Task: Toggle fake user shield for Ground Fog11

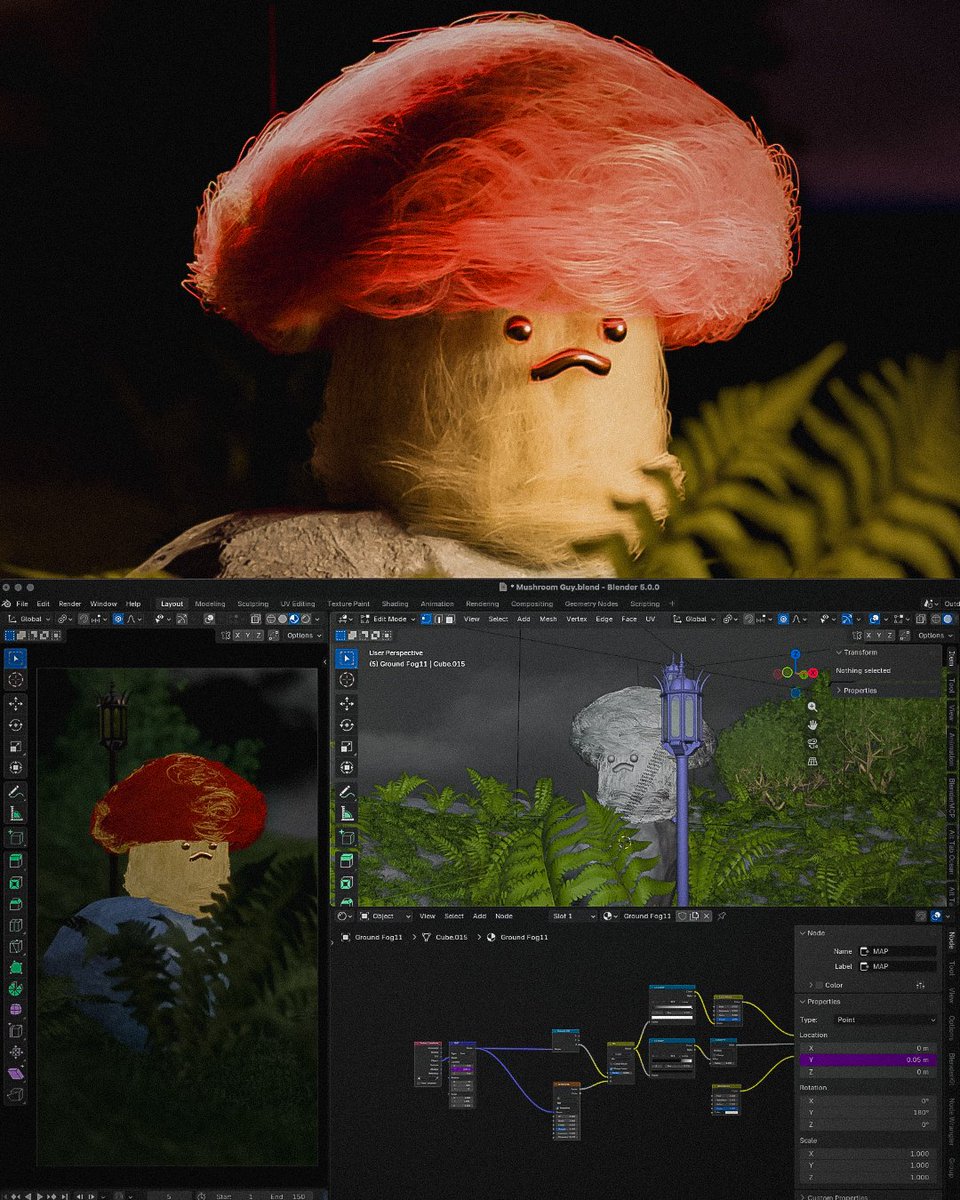Action: tap(682, 916)
